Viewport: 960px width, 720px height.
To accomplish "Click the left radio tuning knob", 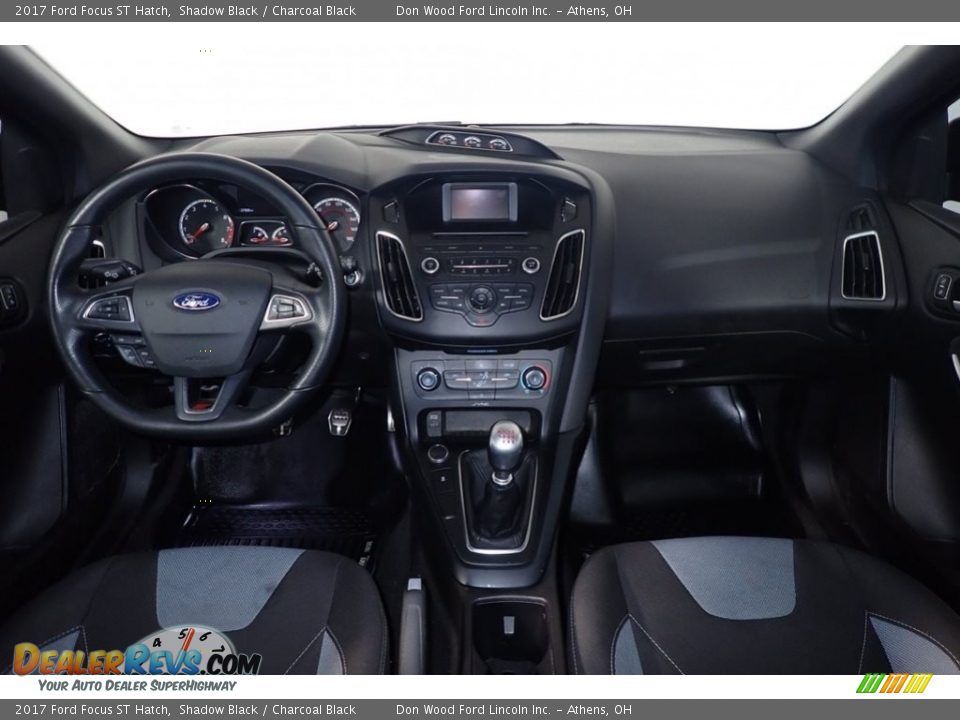I will coord(431,263).
